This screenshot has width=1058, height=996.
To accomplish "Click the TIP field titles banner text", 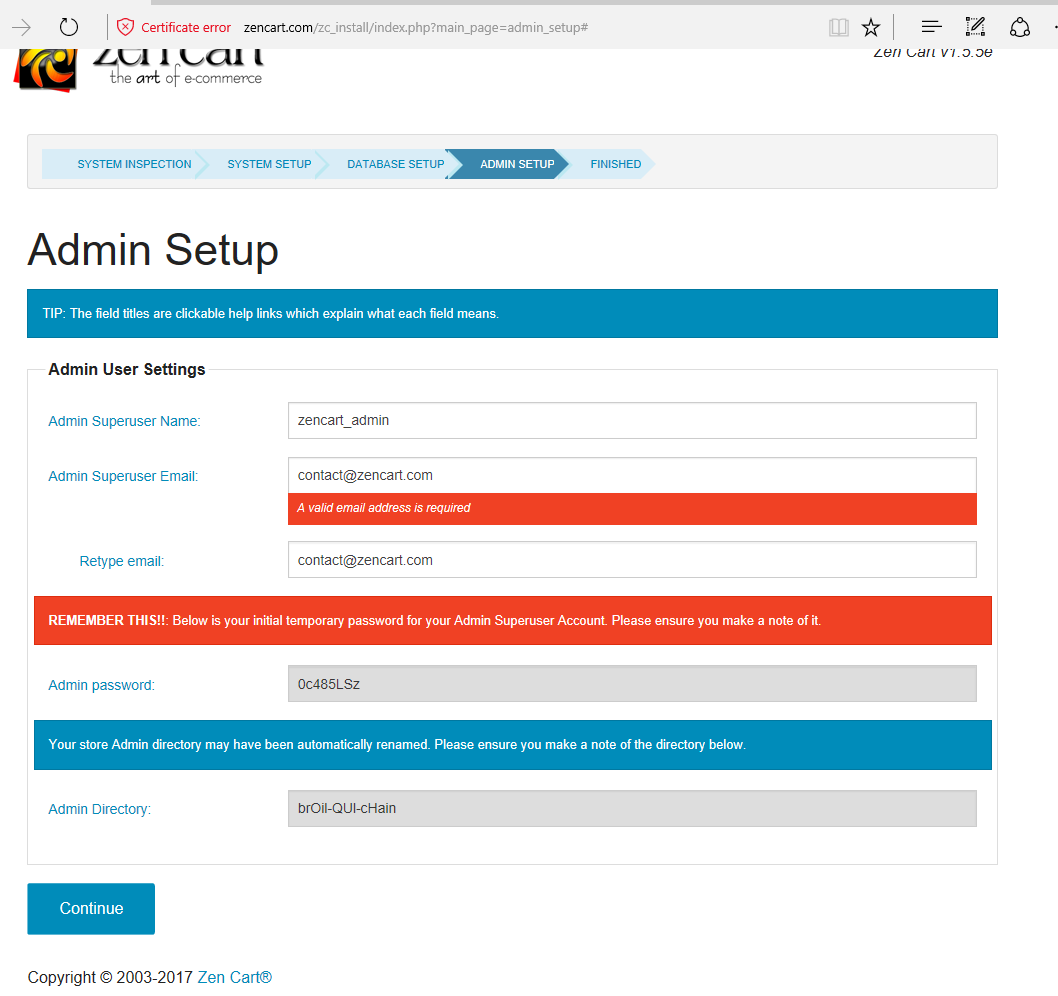I will pyautogui.click(x=271, y=314).
